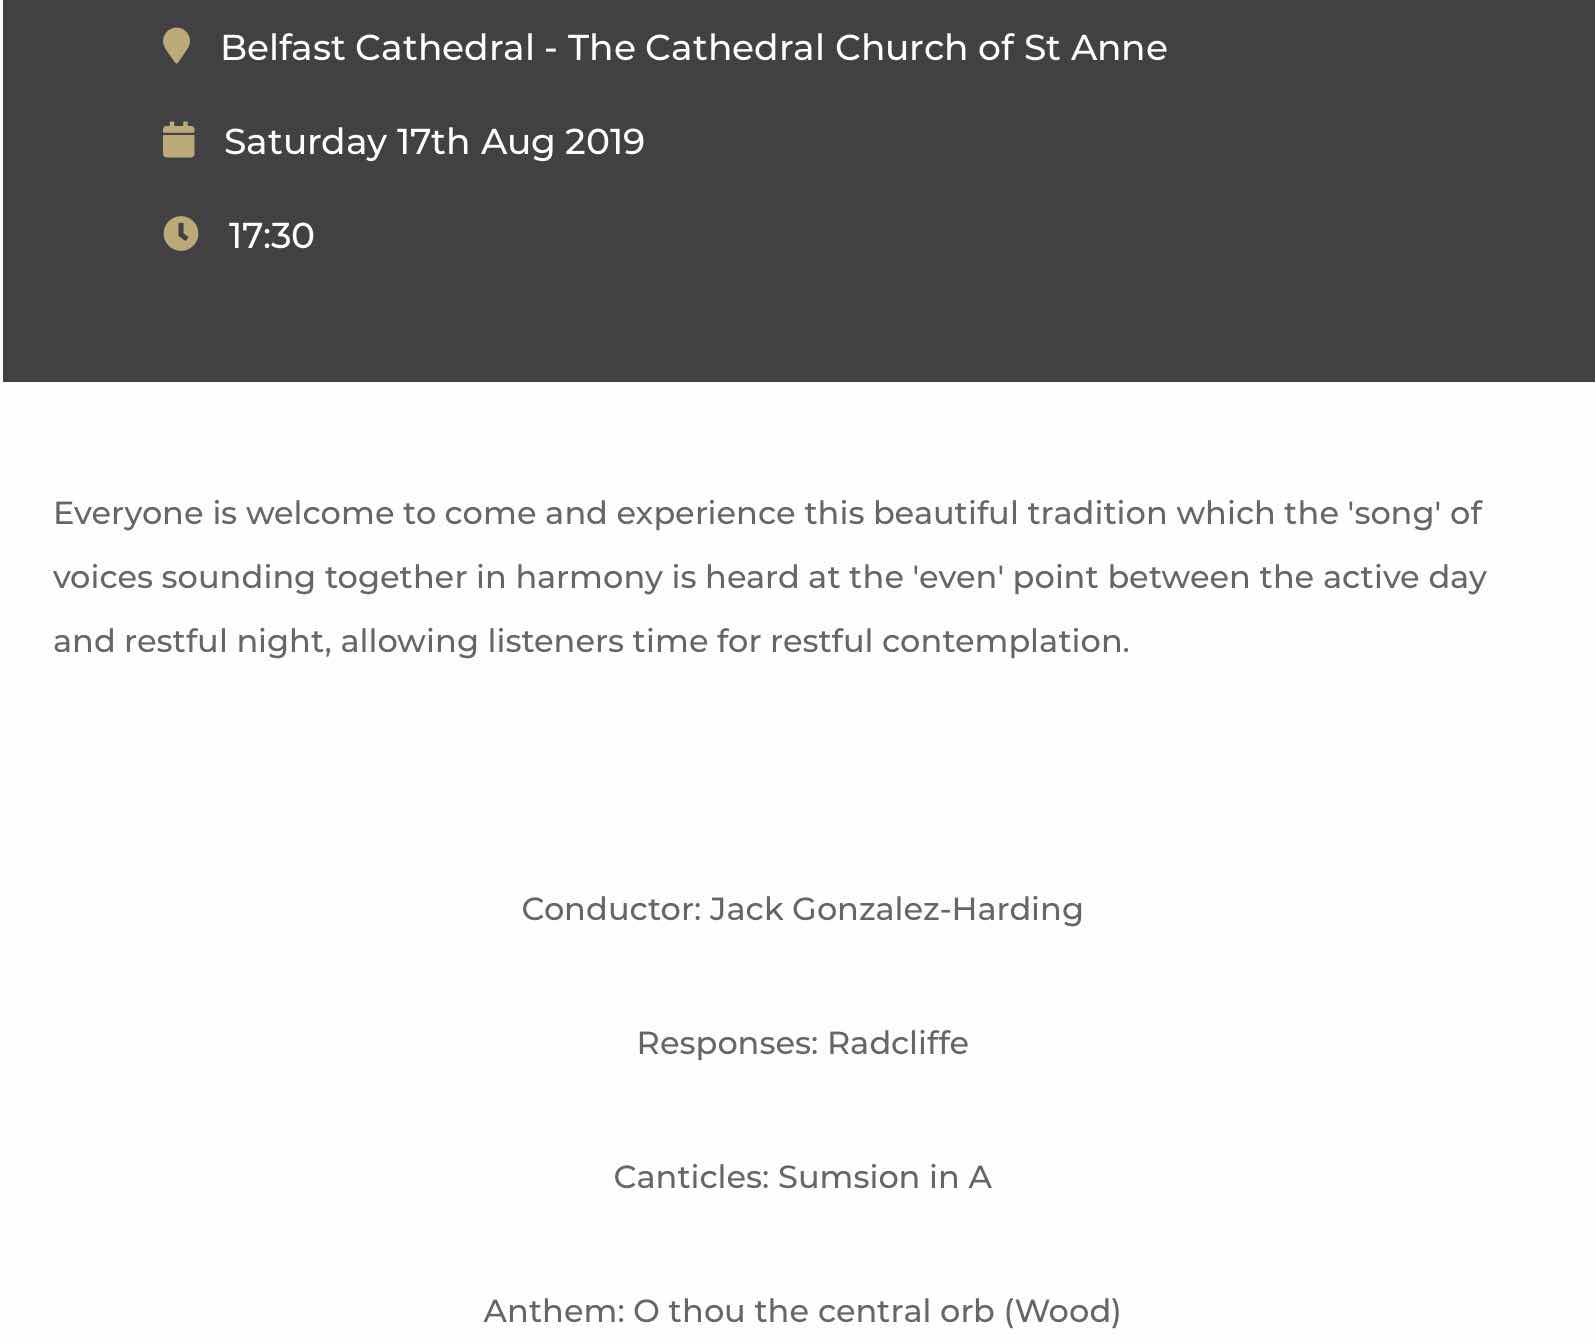The width and height of the screenshot is (1595, 1344).
Task: Click the Anthem: O thou the central orb line
Action: pyautogui.click(x=802, y=1311)
